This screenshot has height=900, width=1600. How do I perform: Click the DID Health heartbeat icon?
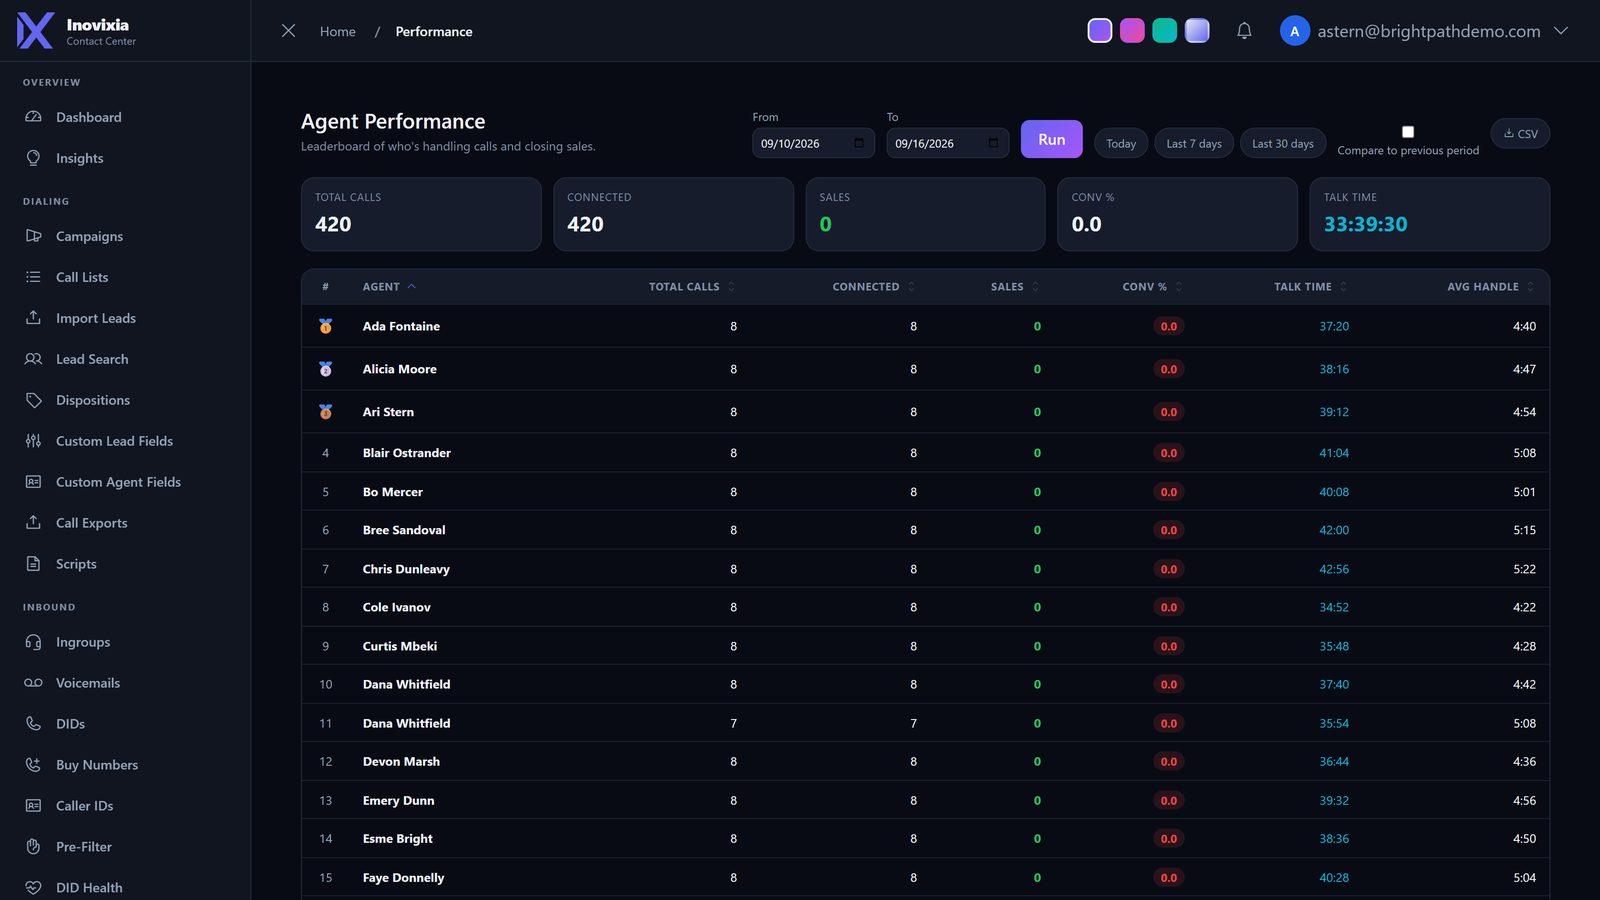pyautogui.click(x=33, y=888)
